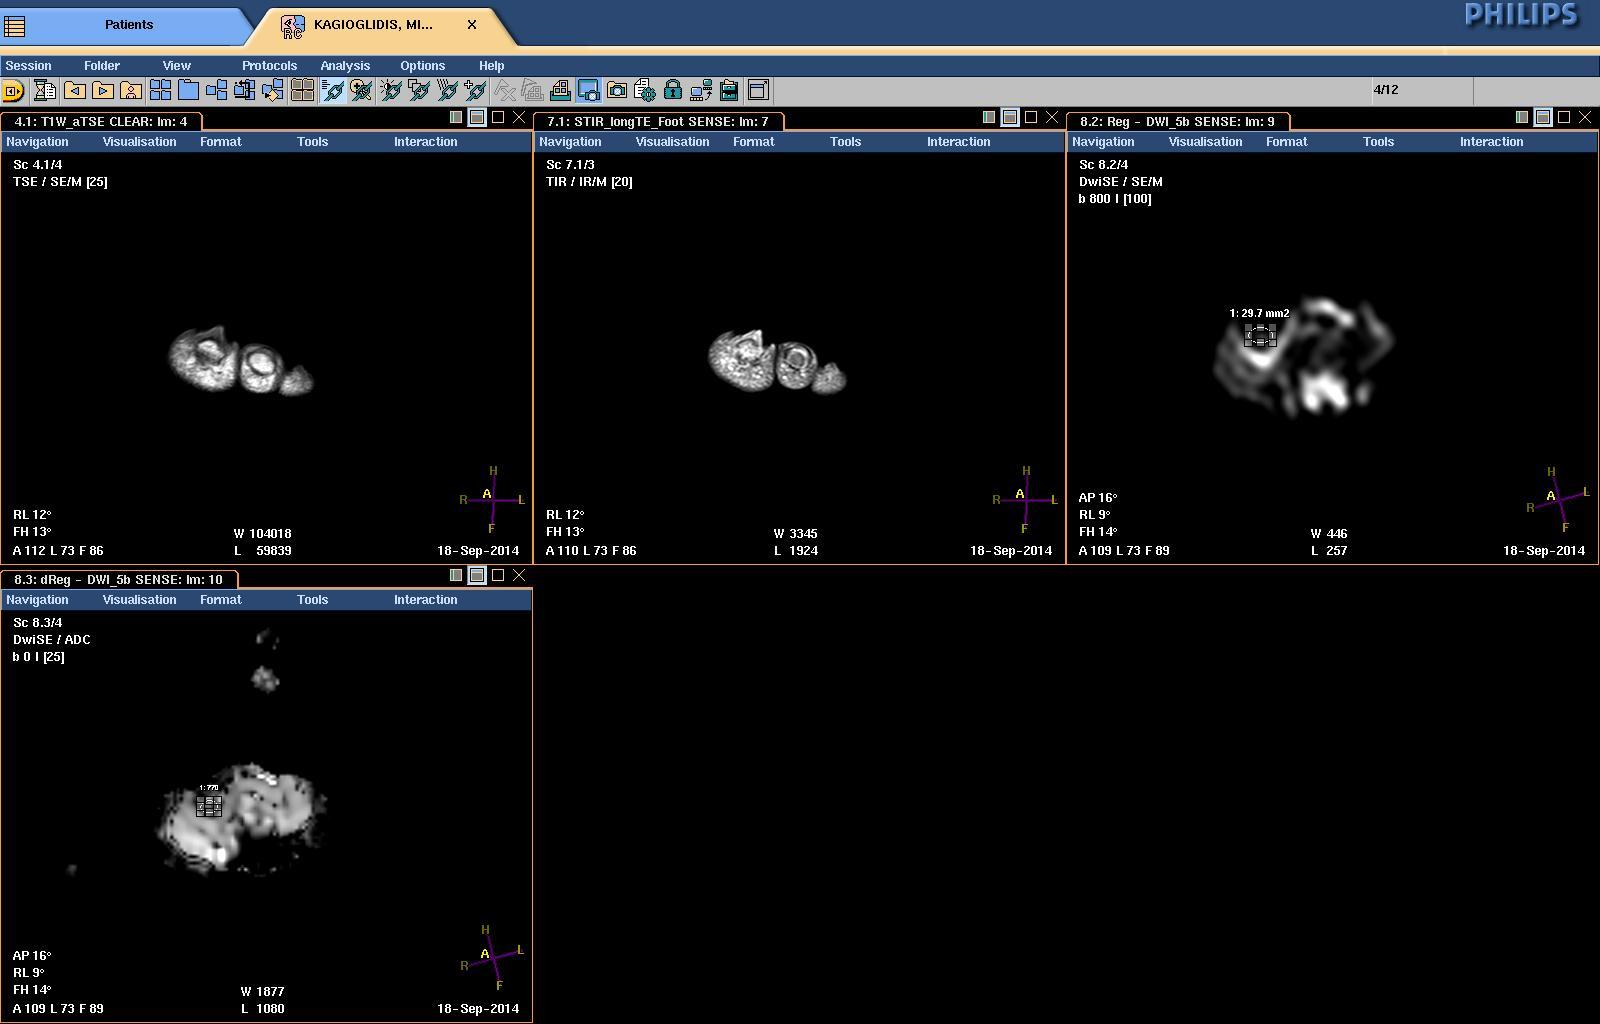Toggle highlighted view icon on Reg DWI_5b viewport
The width and height of the screenshot is (1600, 1024).
coord(1543,117)
